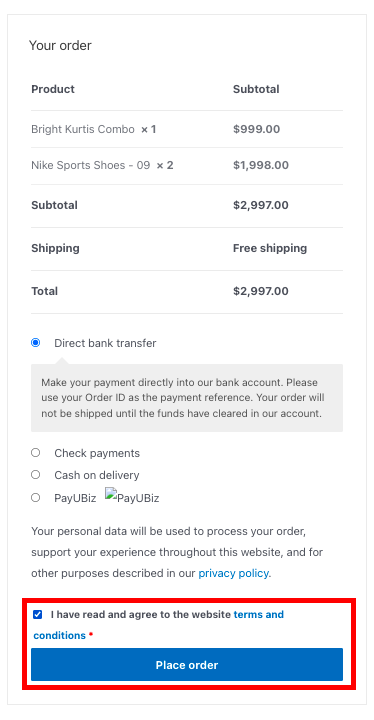Click the amount in the Total row
This screenshot has height=720, width=374.
(x=261, y=291)
